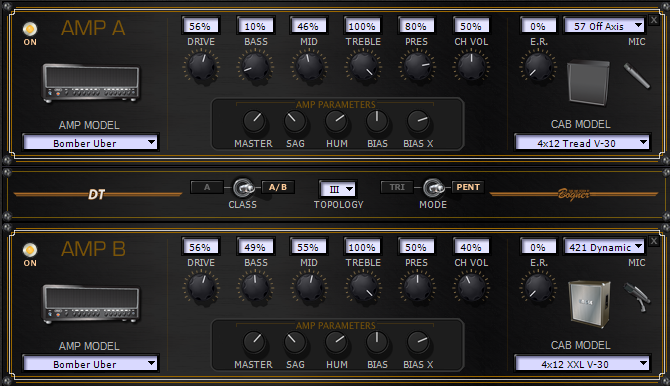Viewport: 670px width, 386px height.
Task: Click the Amp A amplifier head image
Action: pyautogui.click(x=91, y=83)
